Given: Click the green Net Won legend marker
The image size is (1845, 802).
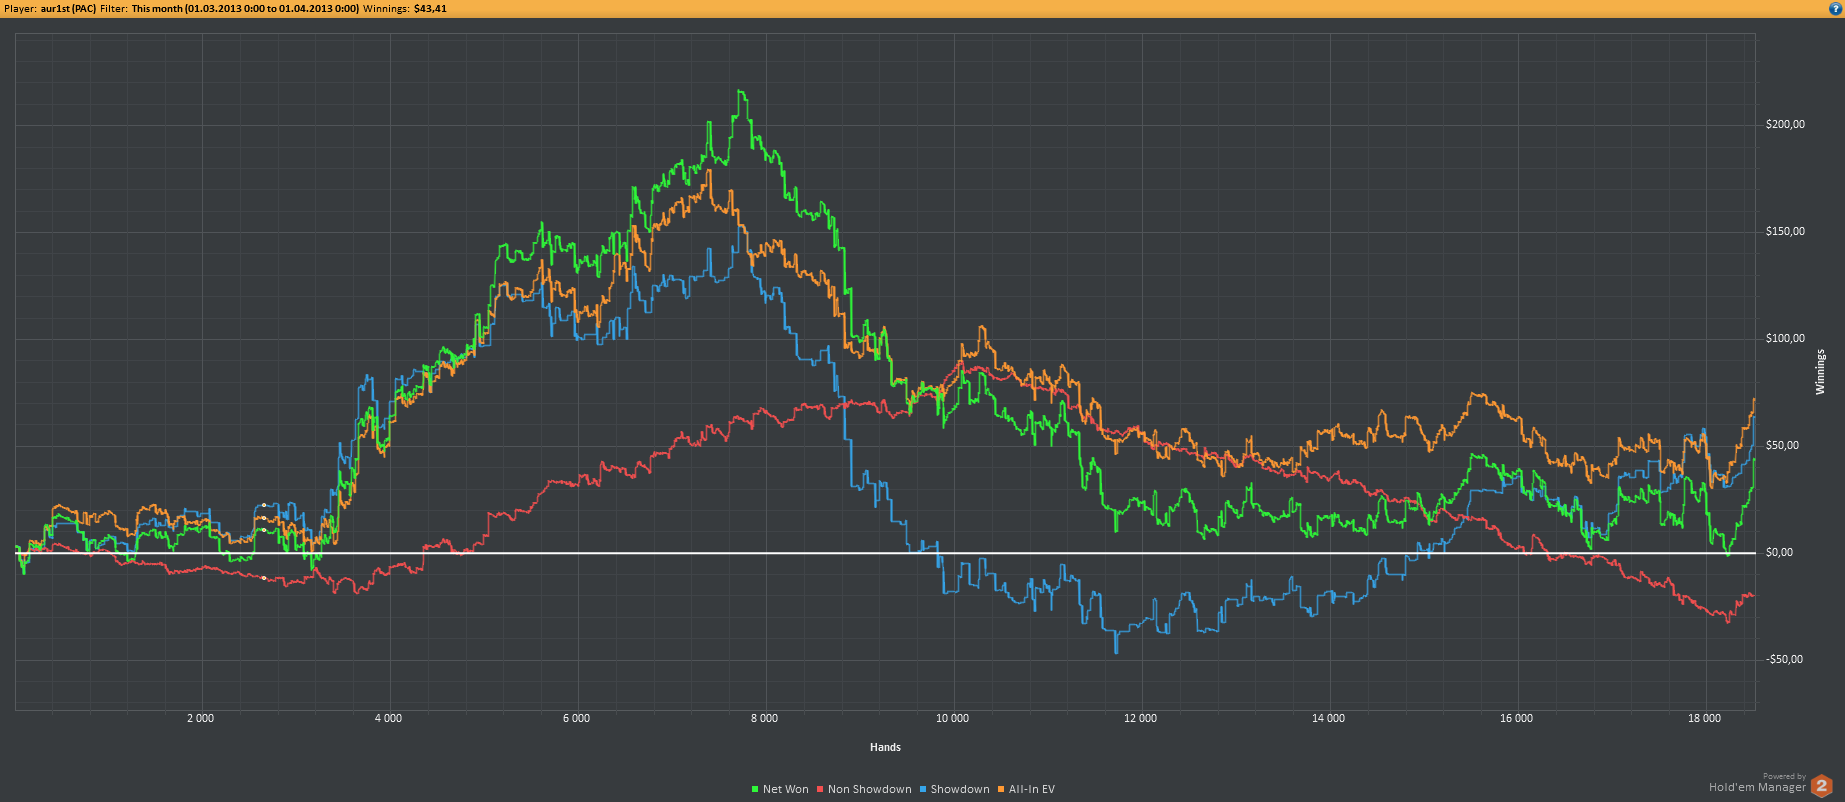Looking at the screenshot, I should click(x=755, y=790).
